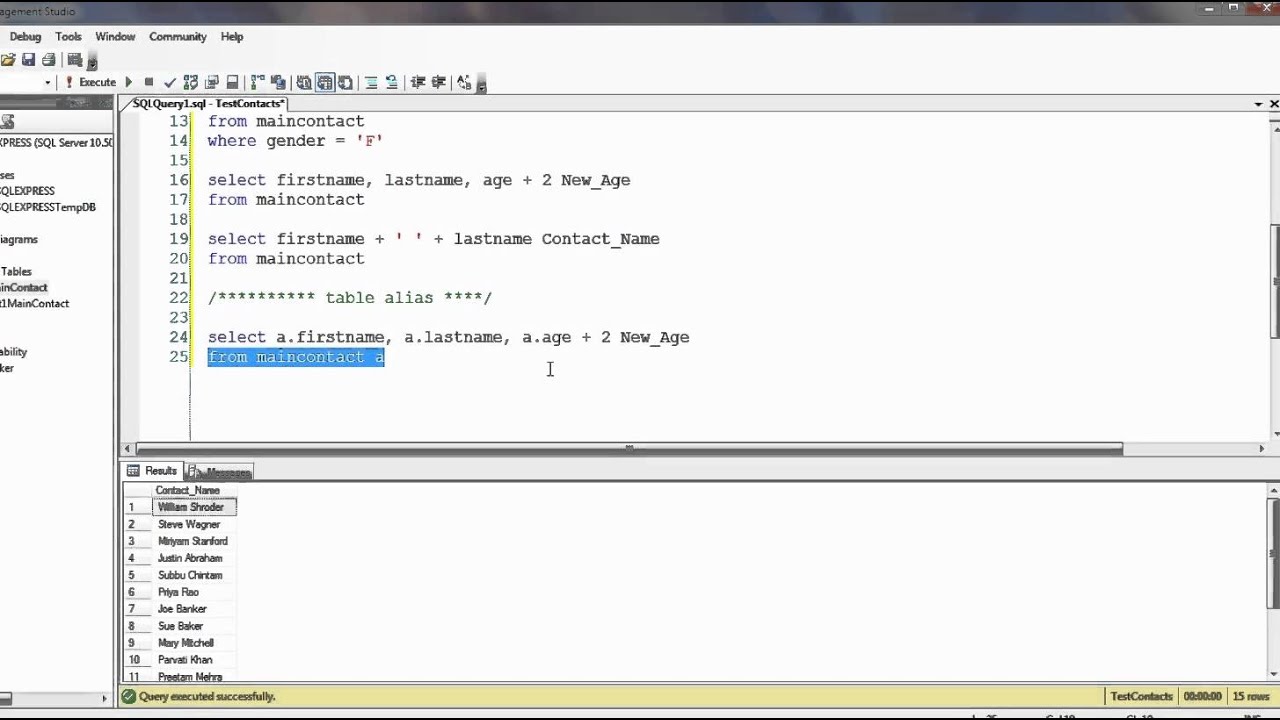Open the Debug menu
The width and height of the screenshot is (1280, 720).
coord(25,37)
